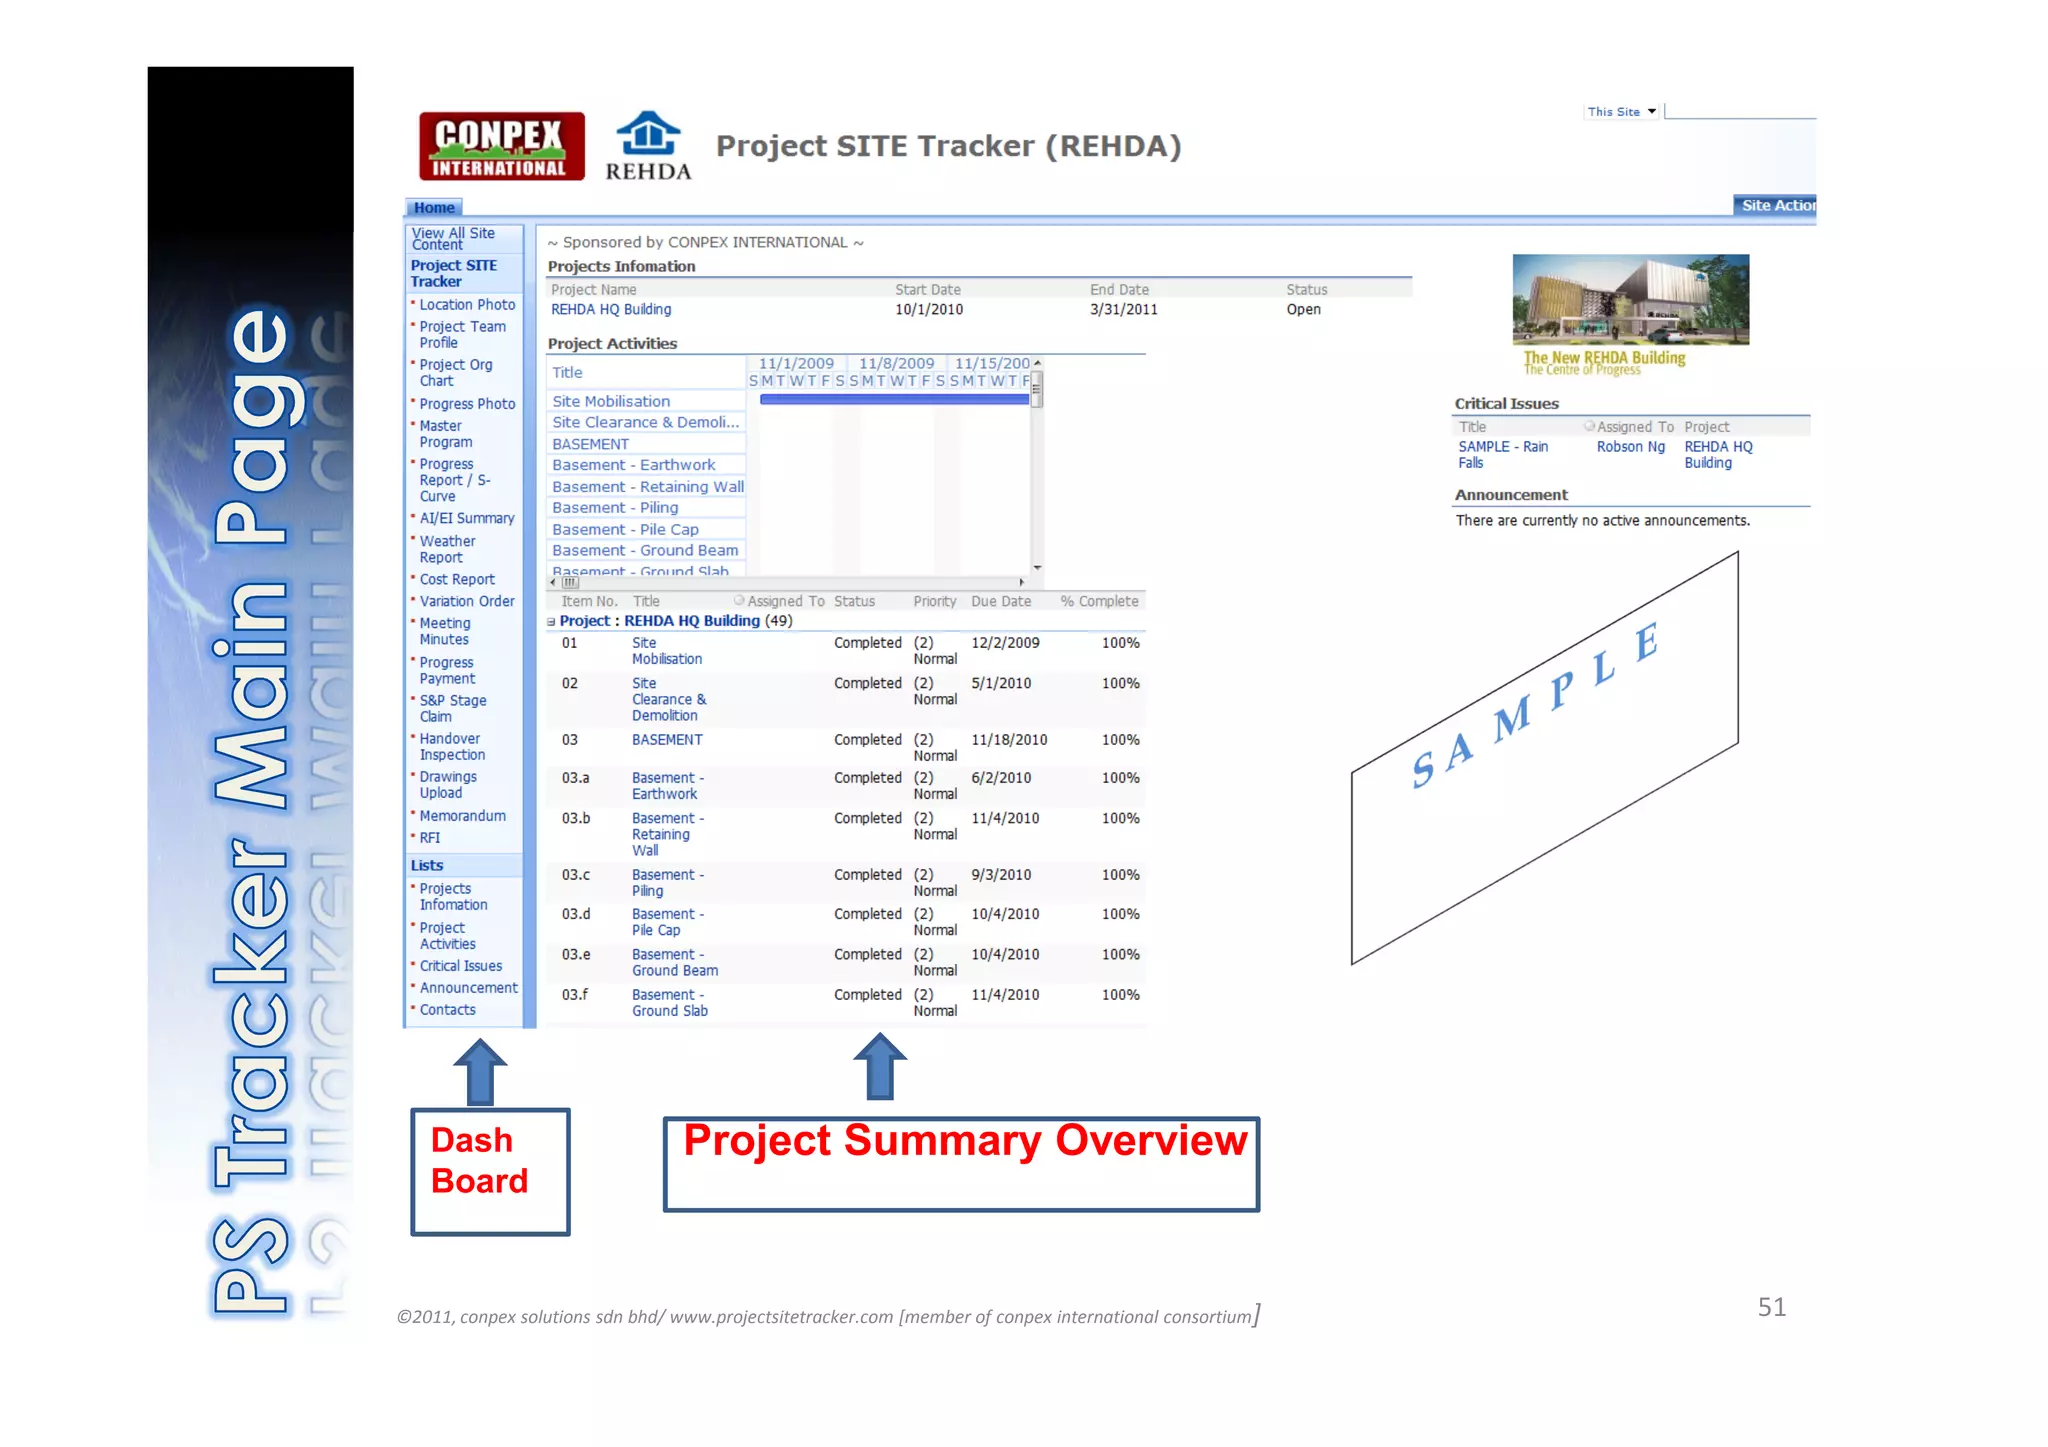Open AI/EI Summary
The height and width of the screenshot is (1447, 2048).
pos(466,519)
